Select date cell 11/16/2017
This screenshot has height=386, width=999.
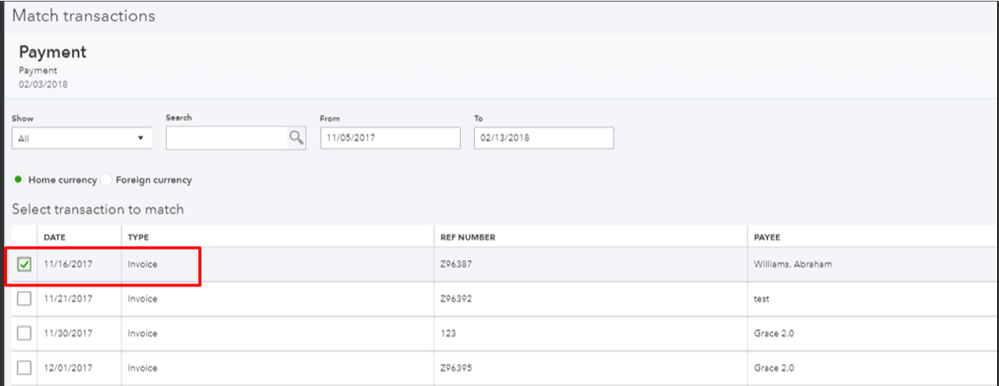68,264
